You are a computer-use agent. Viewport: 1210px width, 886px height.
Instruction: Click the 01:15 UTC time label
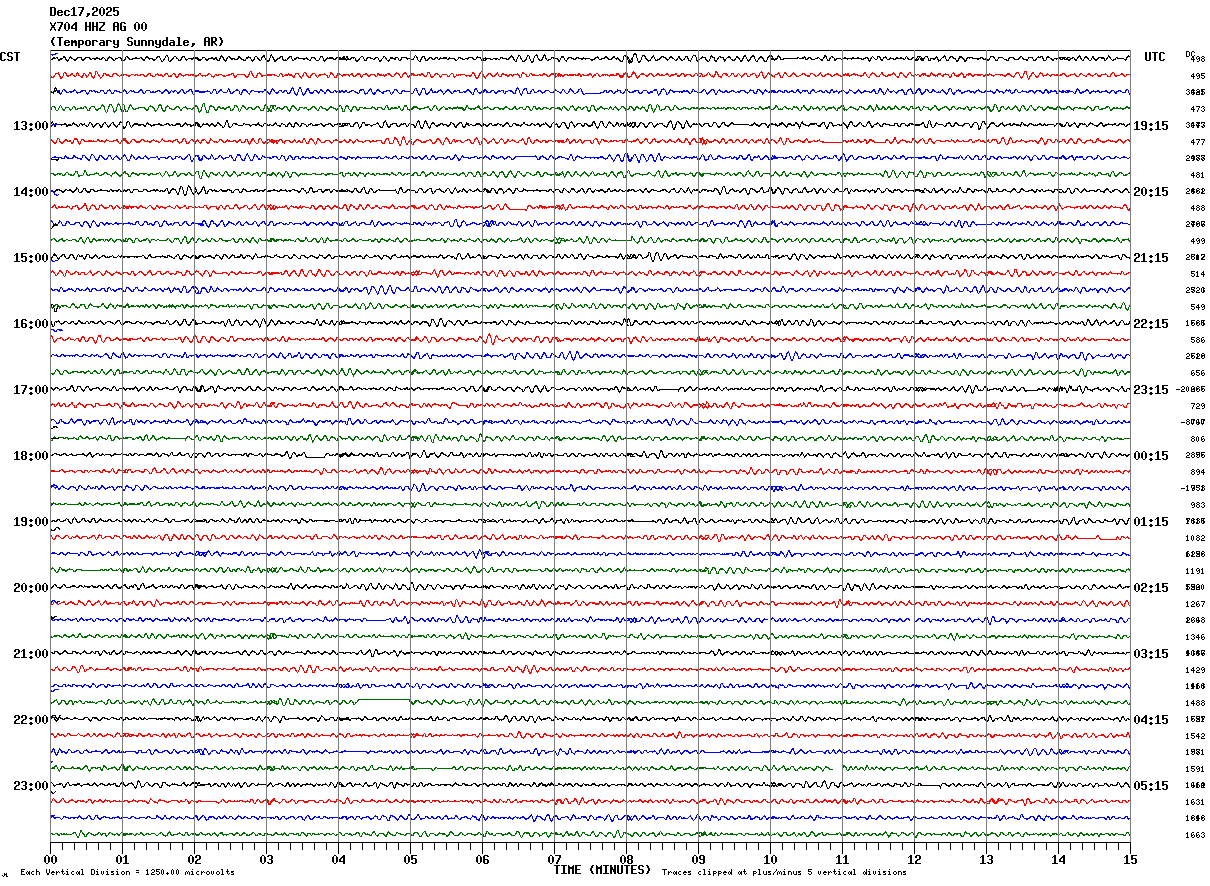pos(1150,522)
